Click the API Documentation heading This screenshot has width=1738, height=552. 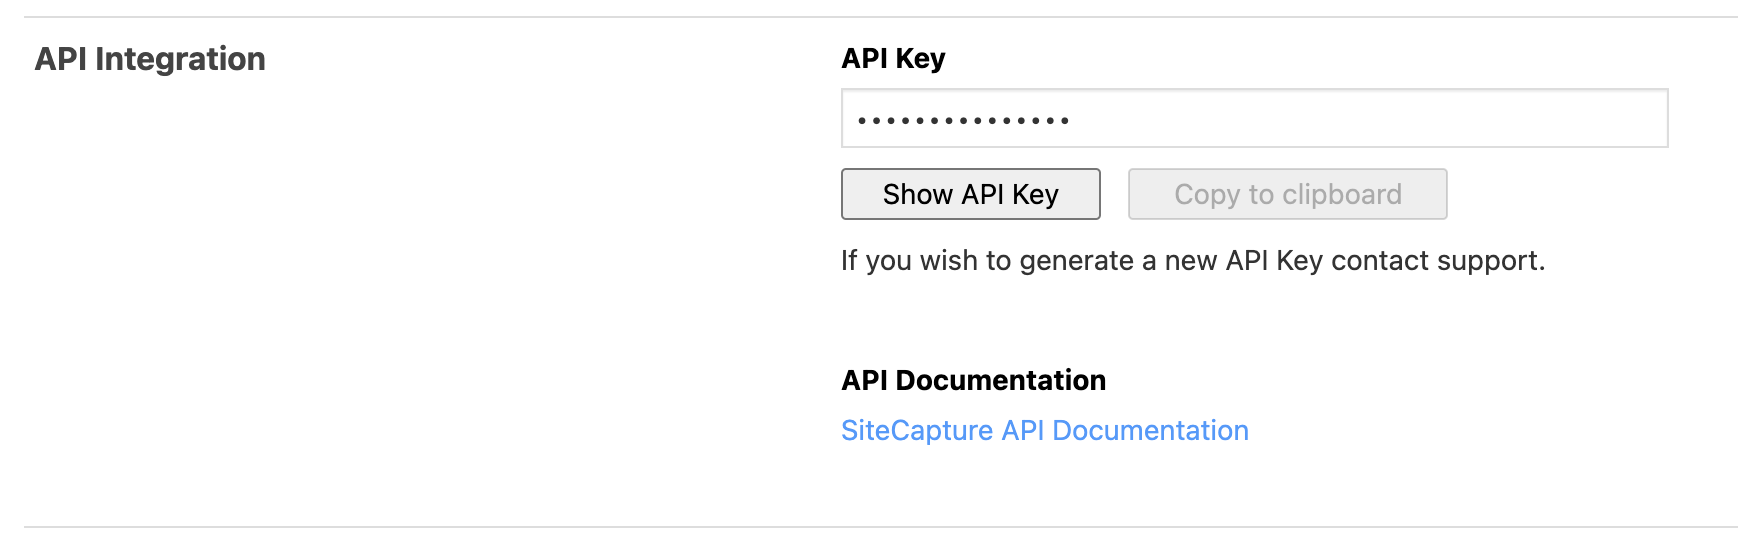[973, 380]
